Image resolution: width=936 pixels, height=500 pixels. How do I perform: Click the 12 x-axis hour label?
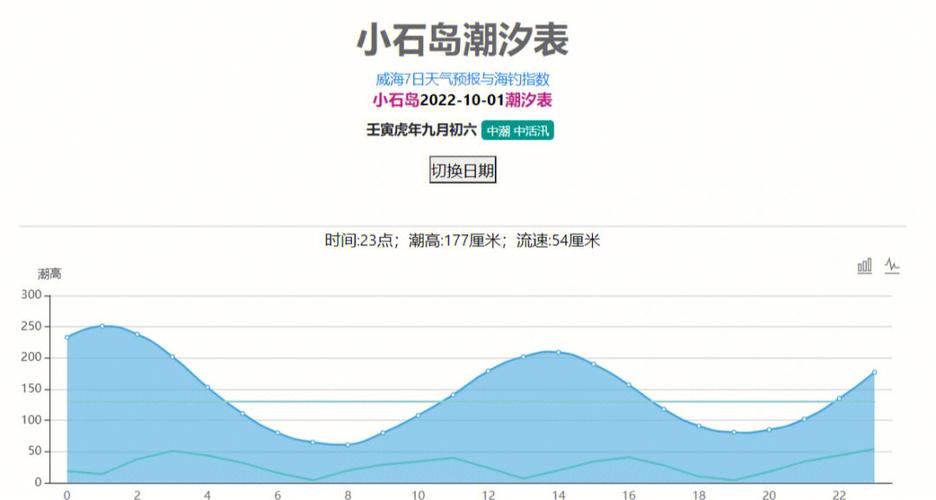click(x=488, y=495)
